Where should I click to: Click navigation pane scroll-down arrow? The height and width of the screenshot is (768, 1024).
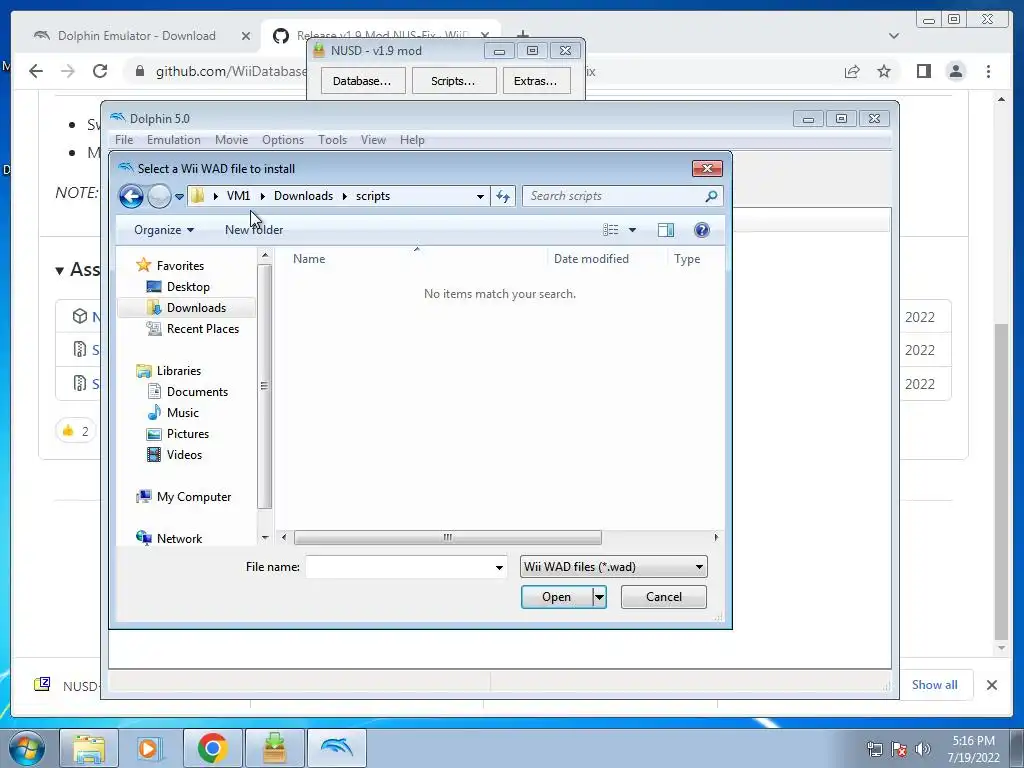(265, 537)
